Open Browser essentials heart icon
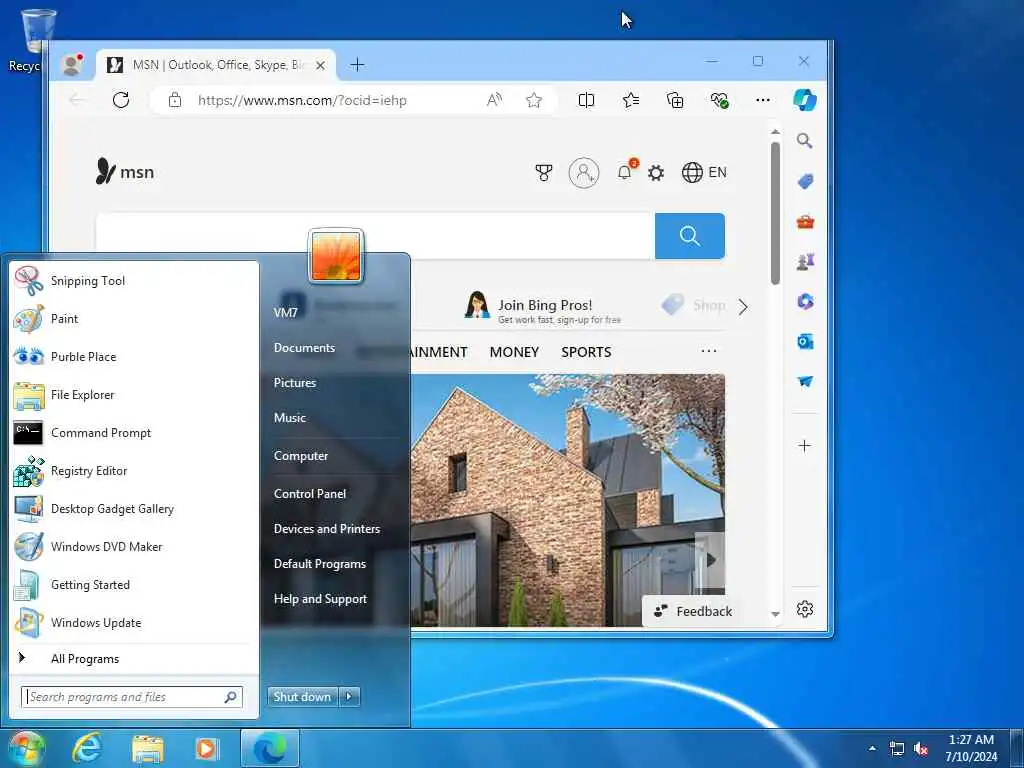Viewport: 1024px width, 768px height. click(x=719, y=100)
